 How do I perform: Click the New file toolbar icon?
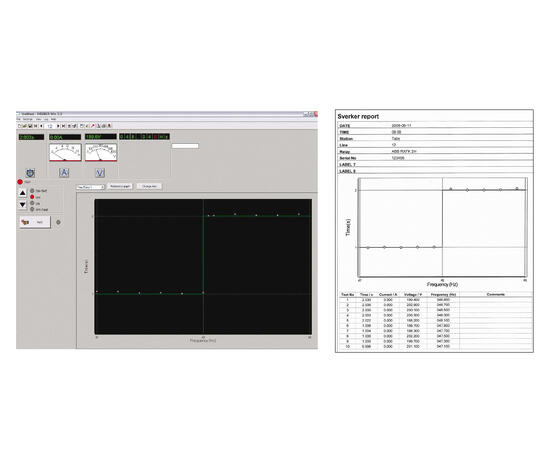point(20,126)
